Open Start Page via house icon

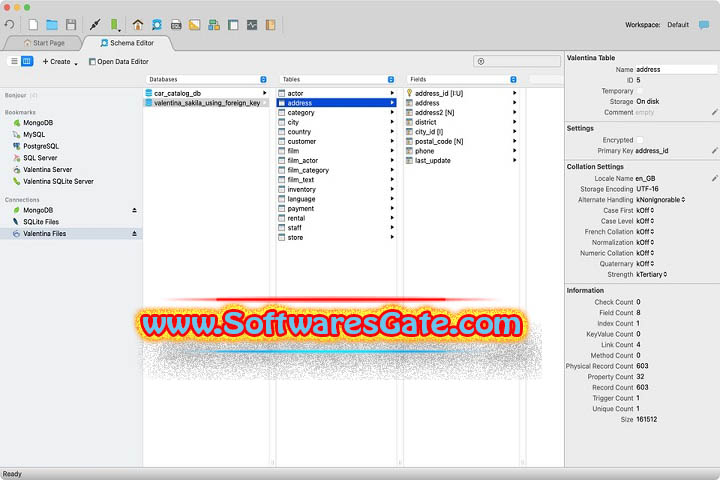coord(137,24)
